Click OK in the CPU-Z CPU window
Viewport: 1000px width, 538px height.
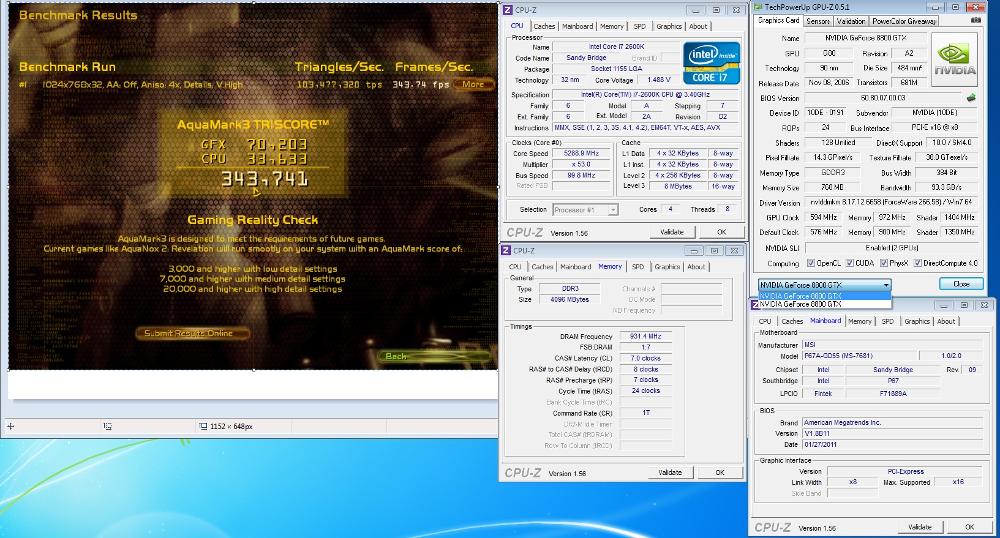pyautogui.click(x=721, y=232)
